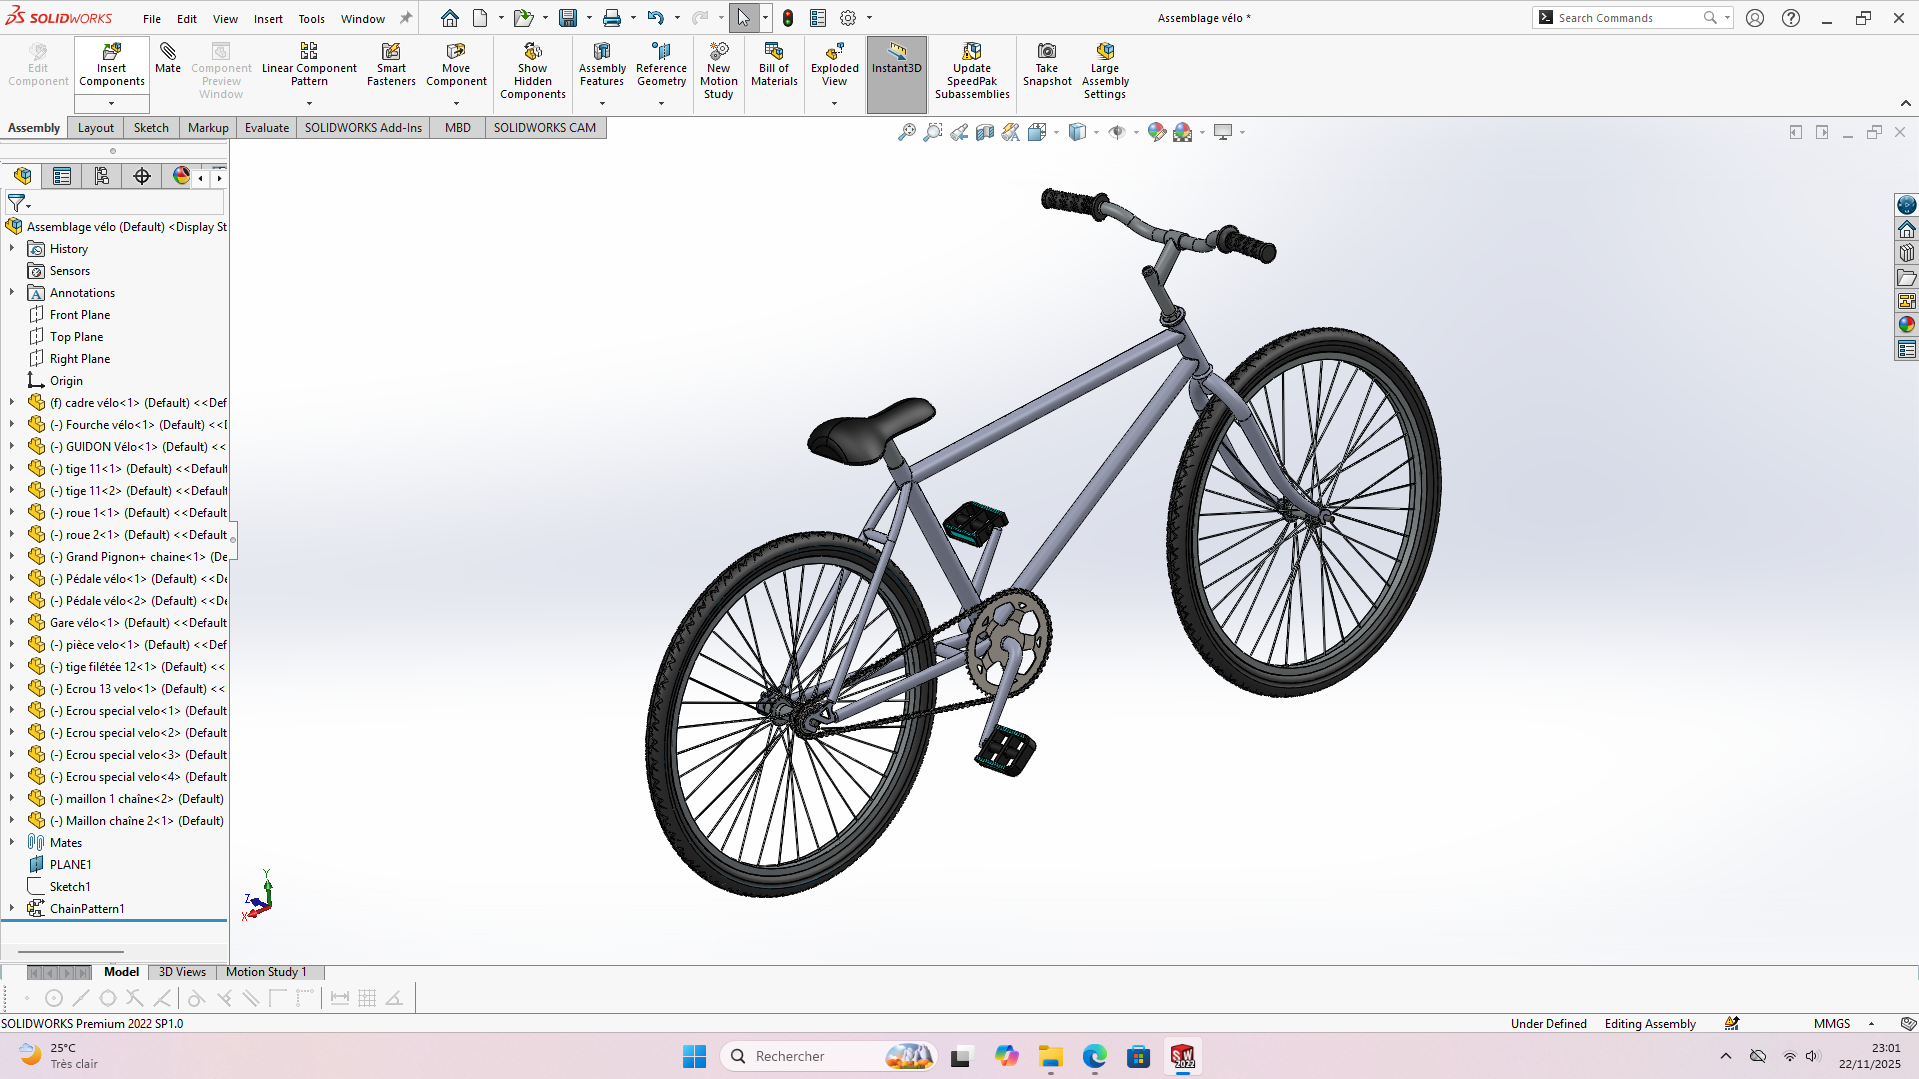
Task: Take Snapshot of the assembly
Action: pyautogui.click(x=1047, y=65)
